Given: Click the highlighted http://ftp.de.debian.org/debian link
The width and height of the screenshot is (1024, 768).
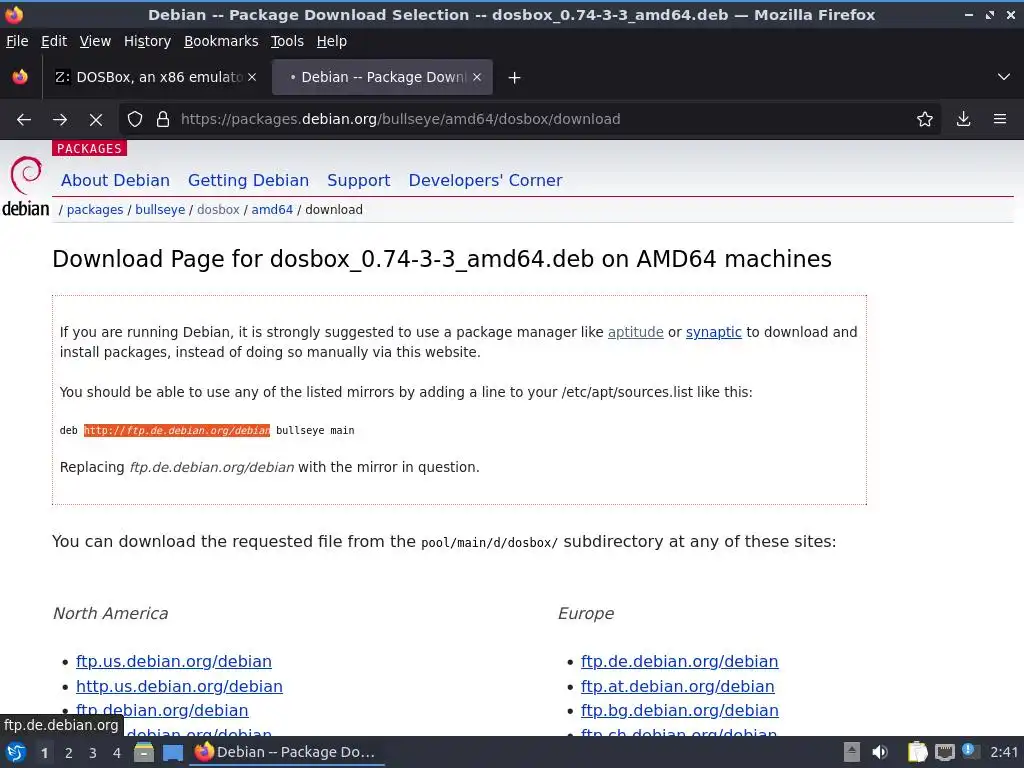Looking at the screenshot, I should pos(176,430).
